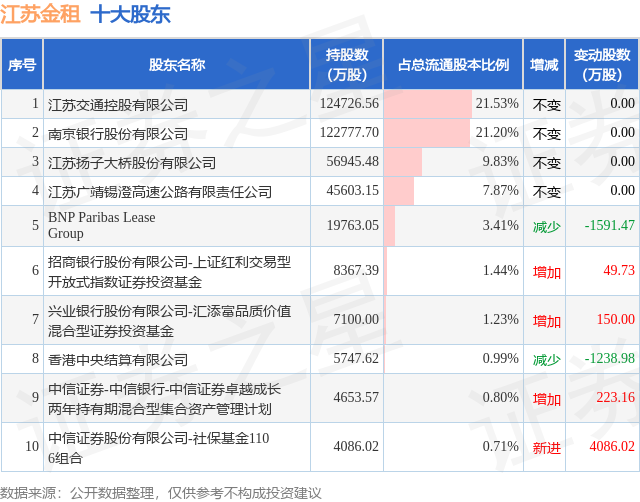This screenshot has width=640, height=502.
Task: Click holding value 5747.62
Action: click(356, 358)
